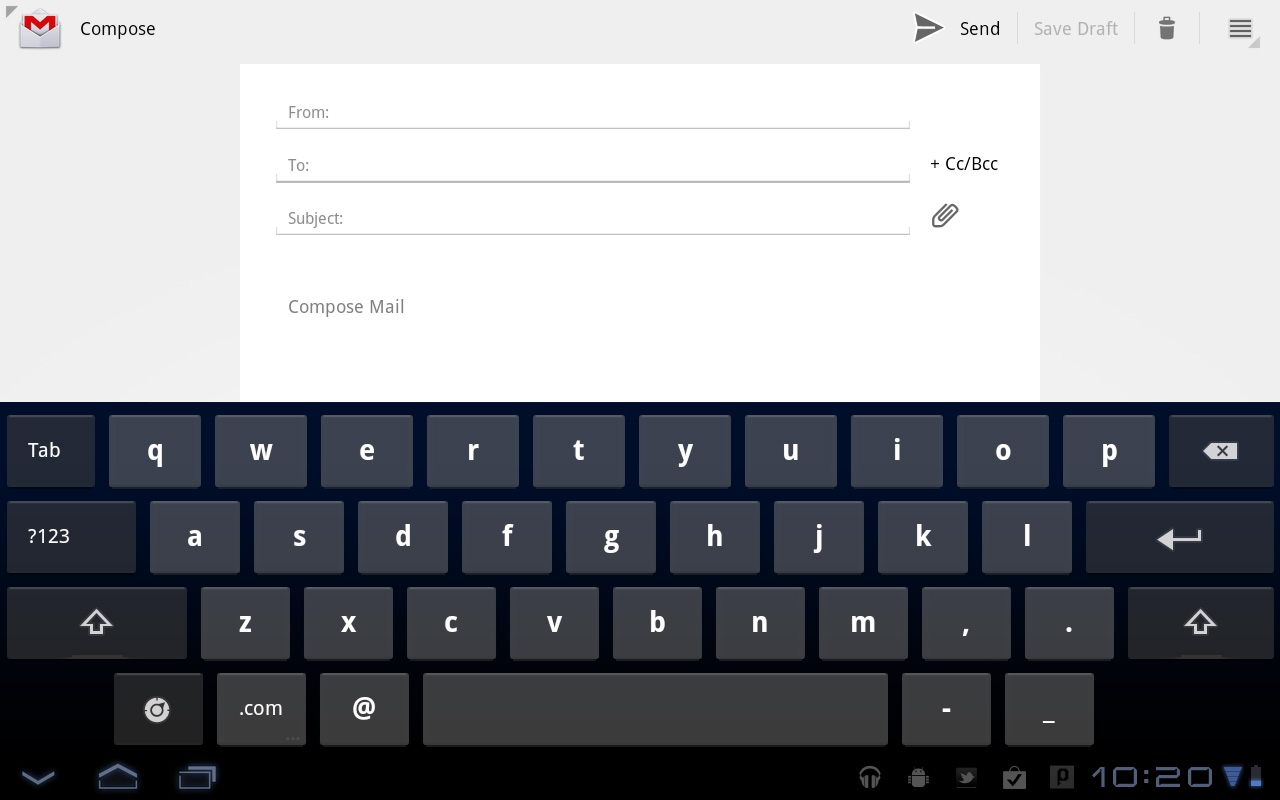Focus the To recipient field

click(x=593, y=165)
